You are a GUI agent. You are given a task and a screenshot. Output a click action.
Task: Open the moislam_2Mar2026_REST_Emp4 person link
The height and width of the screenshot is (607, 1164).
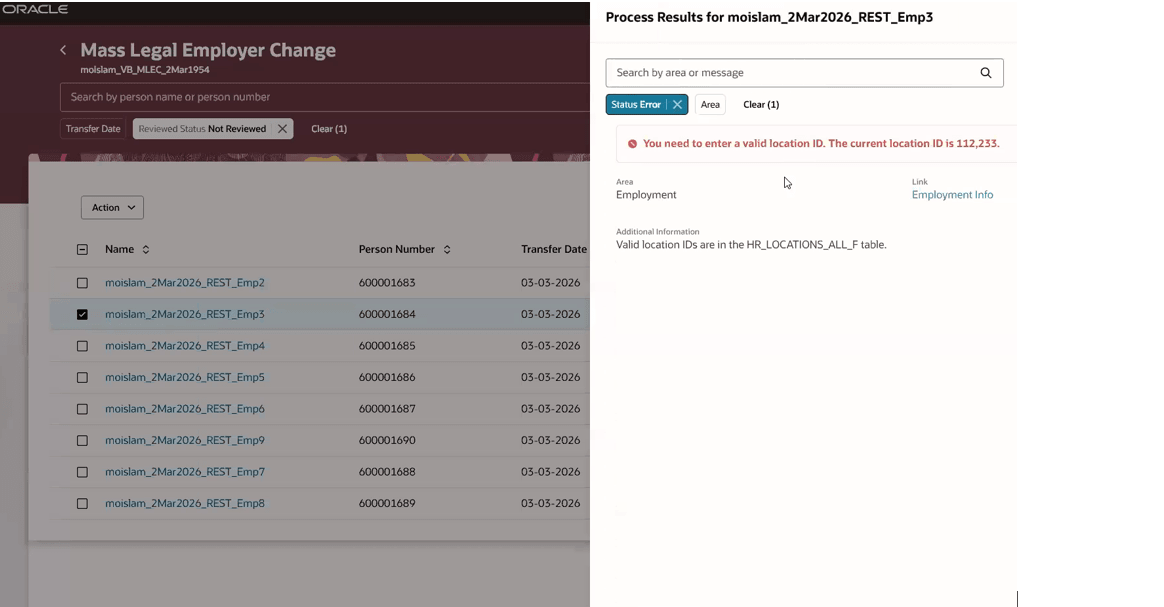185,346
